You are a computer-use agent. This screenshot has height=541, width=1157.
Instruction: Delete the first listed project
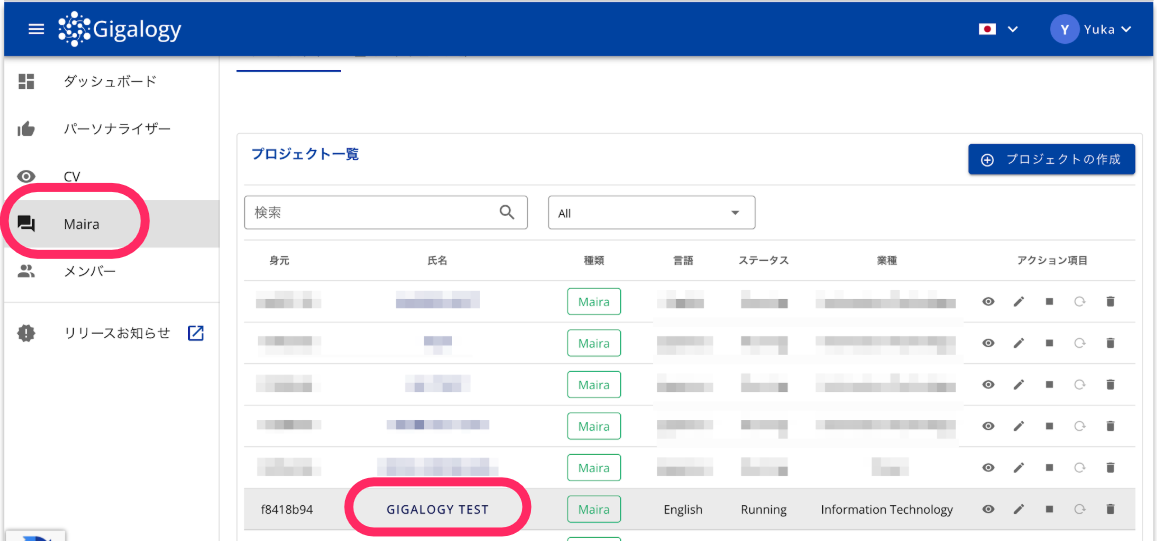pos(1109,301)
